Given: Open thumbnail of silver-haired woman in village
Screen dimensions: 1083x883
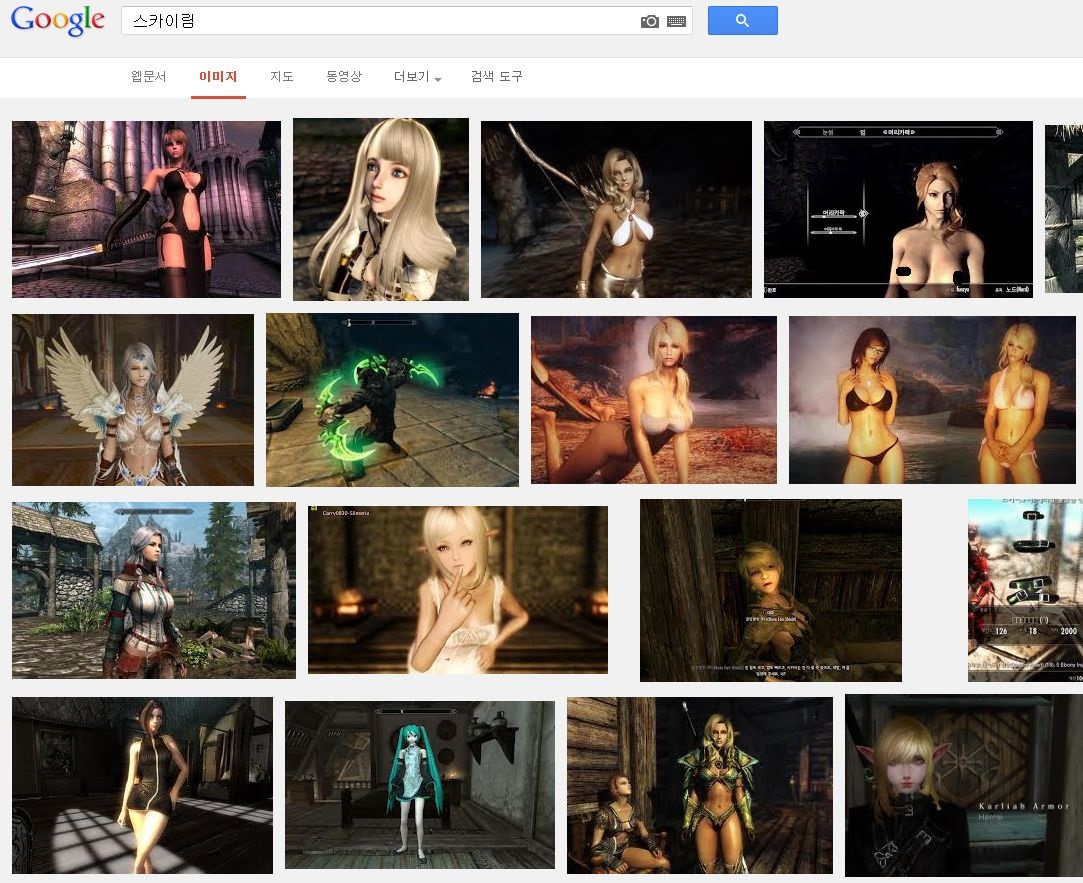Looking at the screenshot, I should 153,590.
